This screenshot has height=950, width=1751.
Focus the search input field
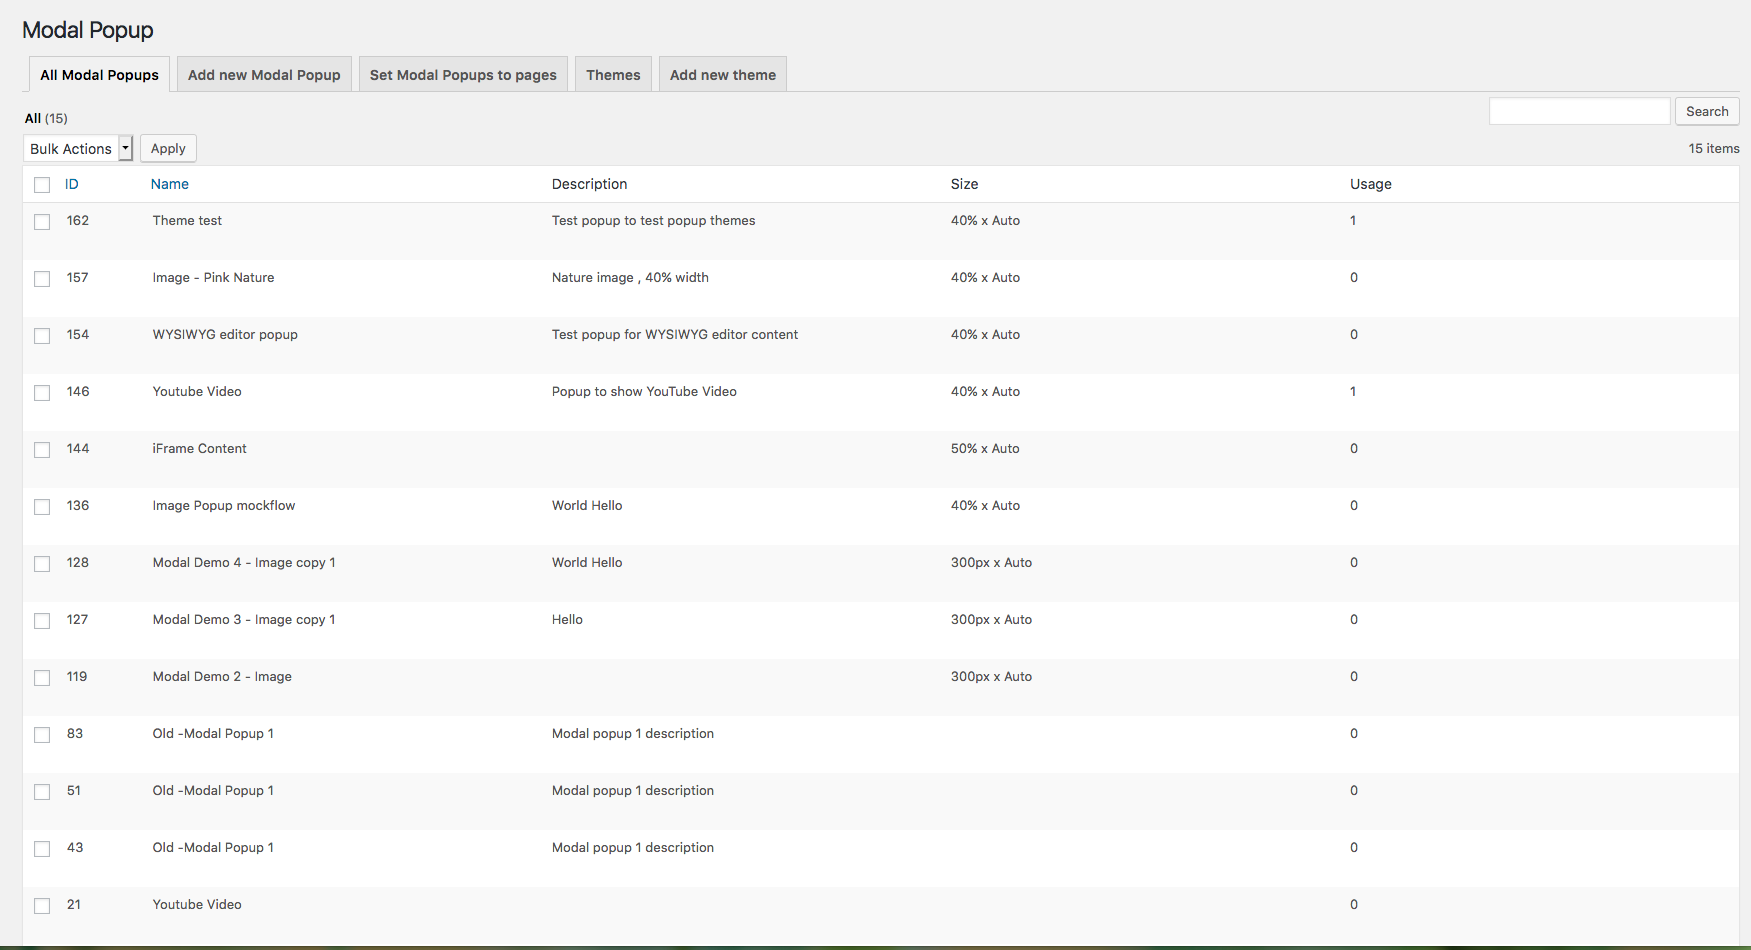pos(1579,111)
